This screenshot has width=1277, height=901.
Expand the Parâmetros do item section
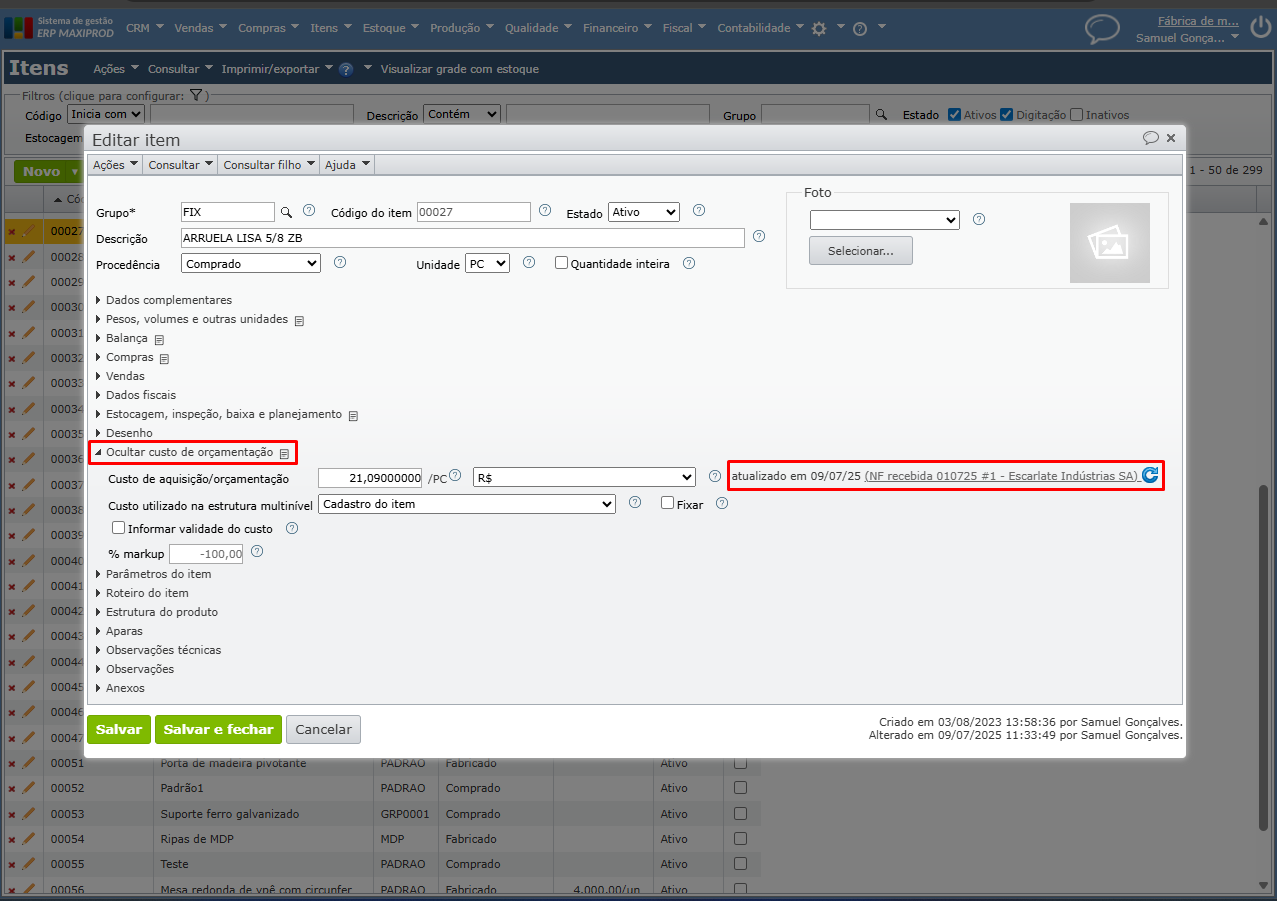click(x=153, y=574)
